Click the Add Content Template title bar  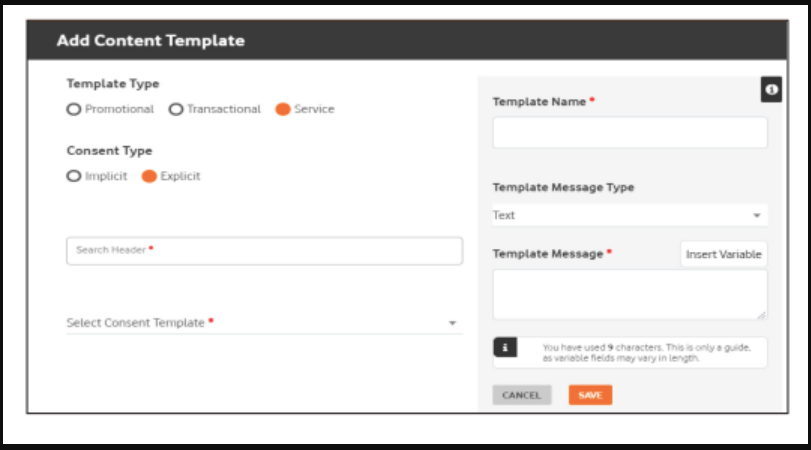click(408, 40)
